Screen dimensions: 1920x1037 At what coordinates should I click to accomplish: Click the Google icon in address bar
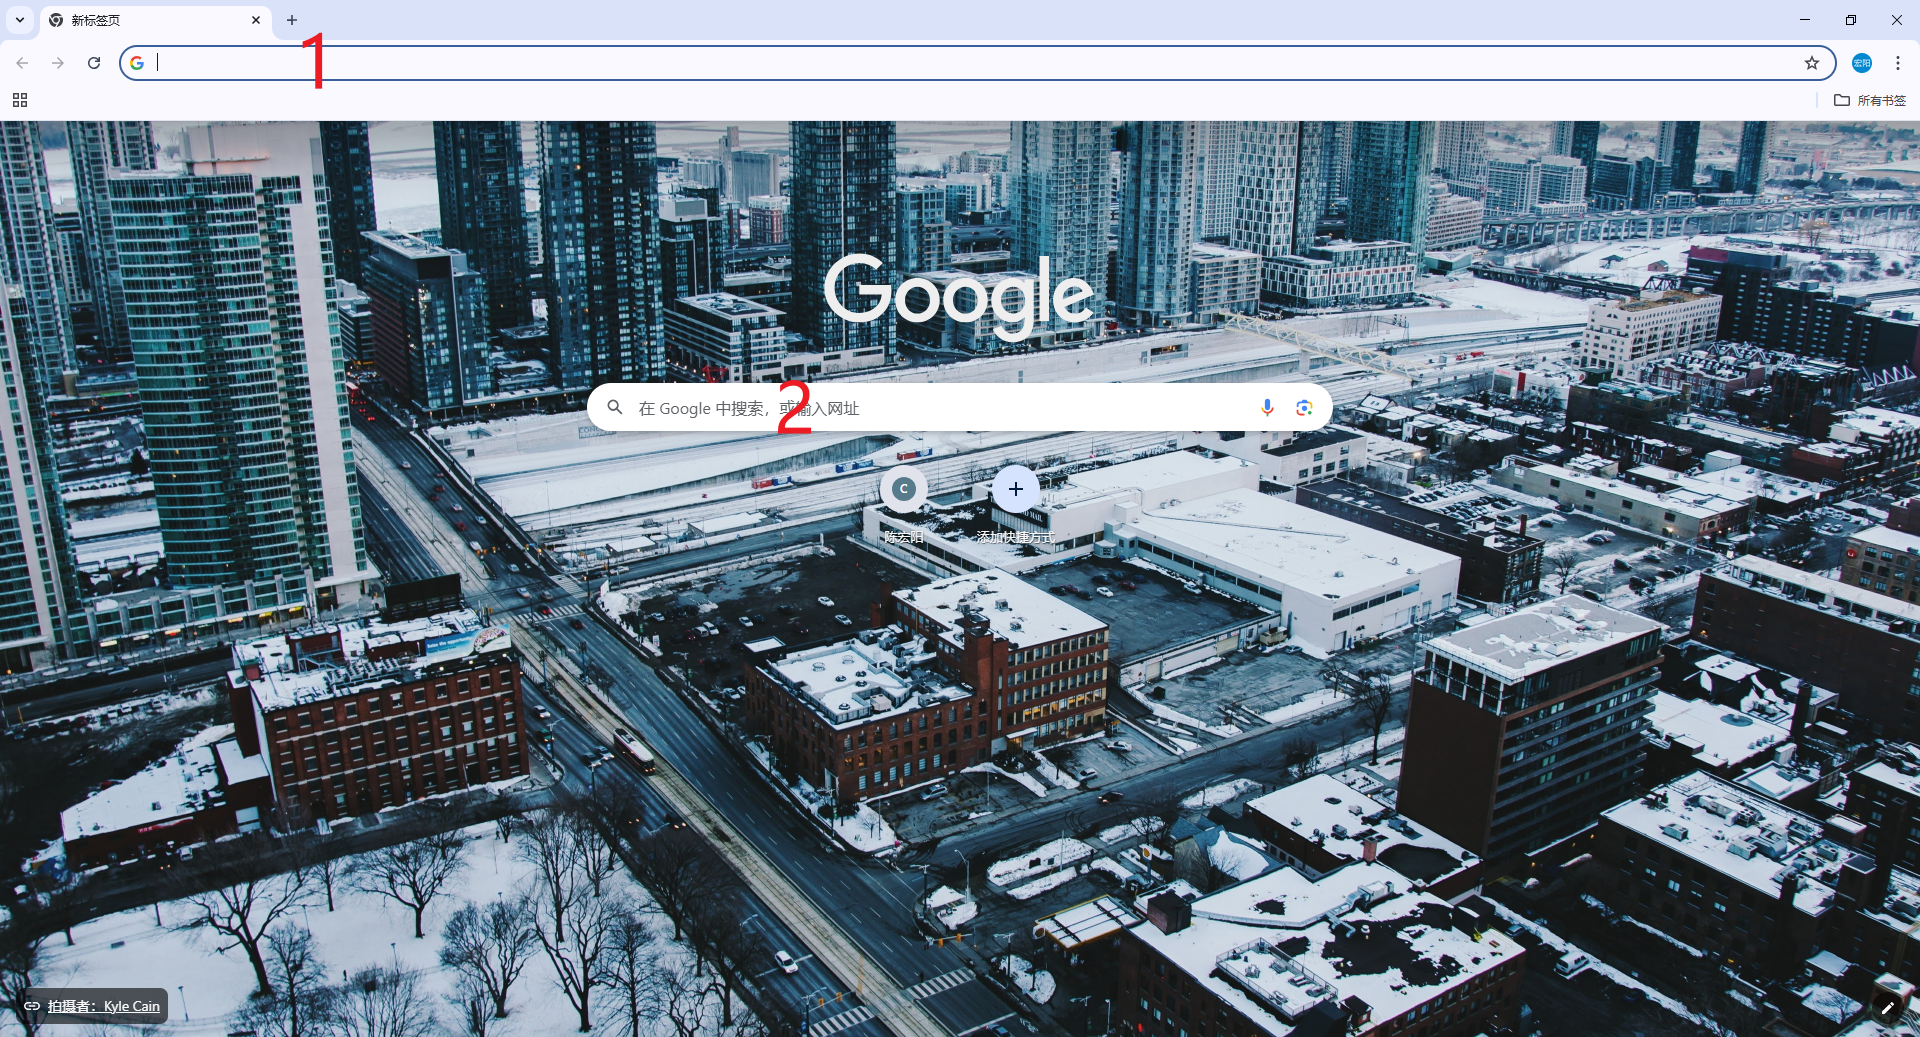point(137,63)
